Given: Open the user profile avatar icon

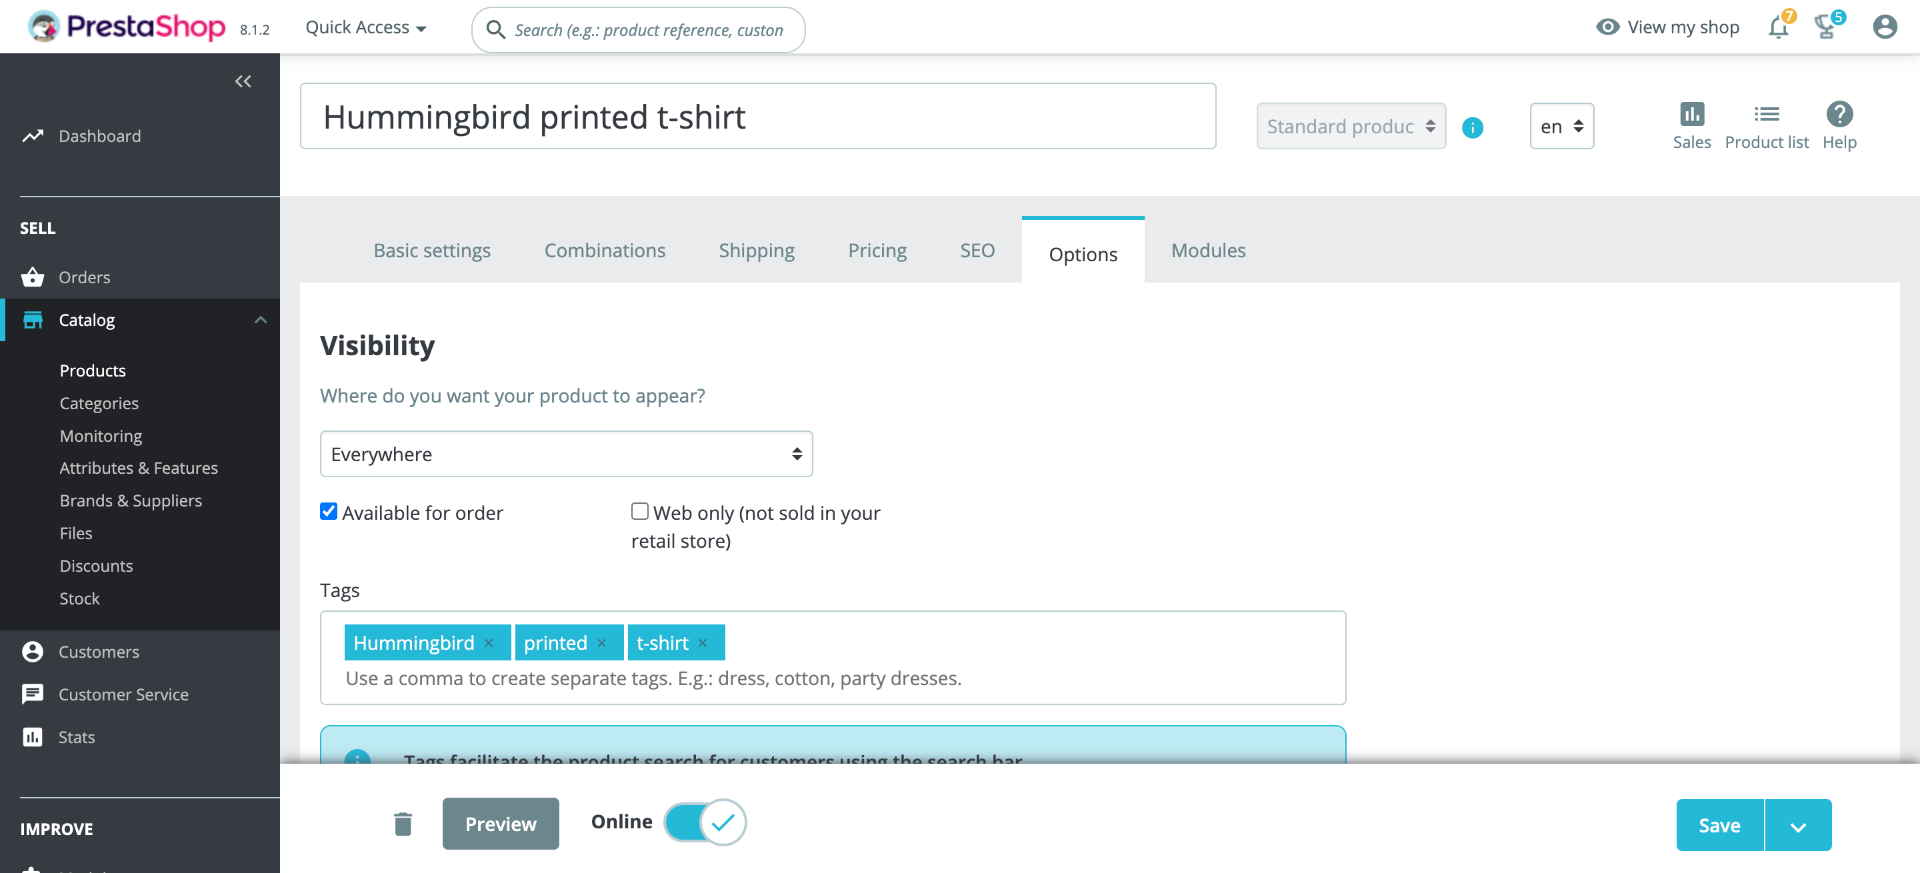Looking at the screenshot, I should (x=1884, y=27).
